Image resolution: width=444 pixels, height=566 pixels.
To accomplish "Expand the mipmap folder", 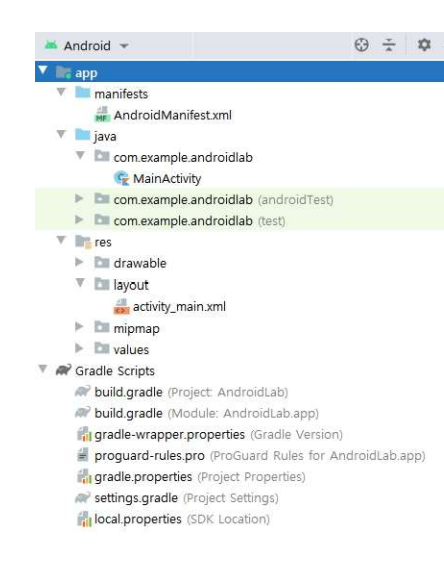I will click(79, 327).
